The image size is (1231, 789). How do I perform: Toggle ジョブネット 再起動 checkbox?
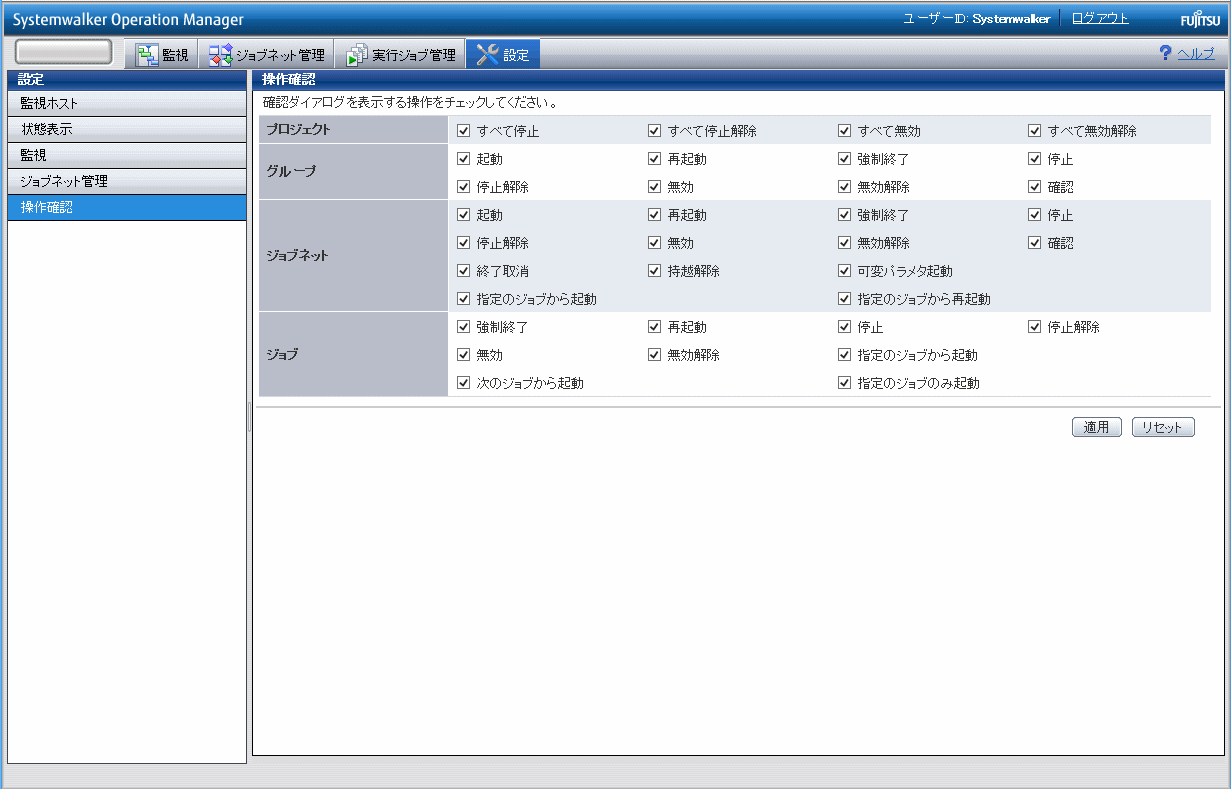pyautogui.click(x=654, y=214)
